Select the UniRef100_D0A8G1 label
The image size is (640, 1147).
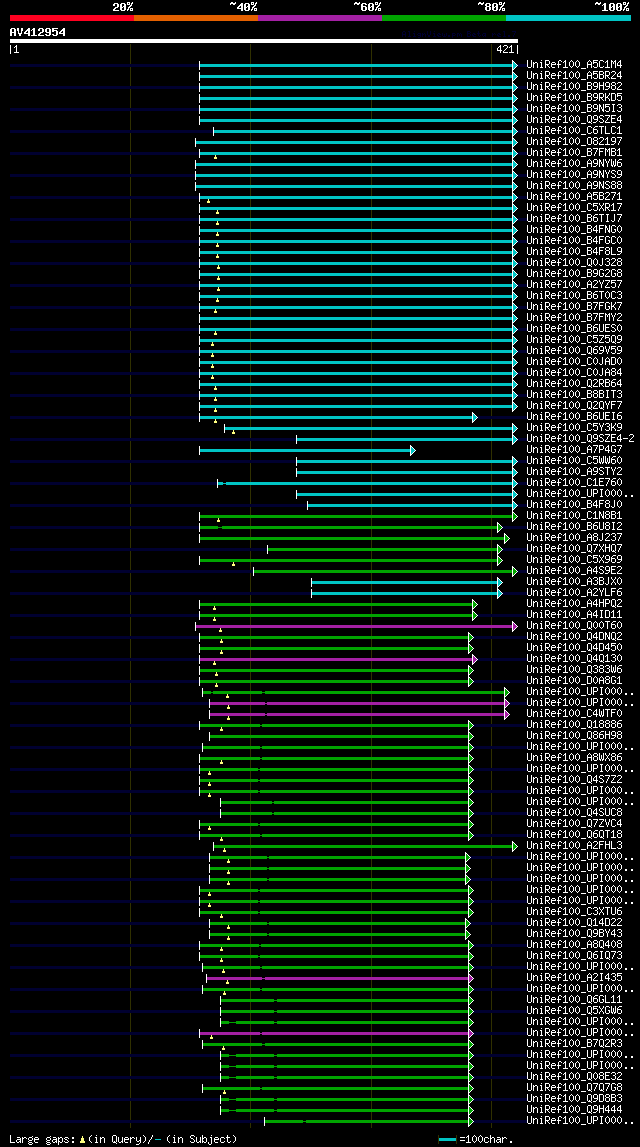click(x=574, y=680)
